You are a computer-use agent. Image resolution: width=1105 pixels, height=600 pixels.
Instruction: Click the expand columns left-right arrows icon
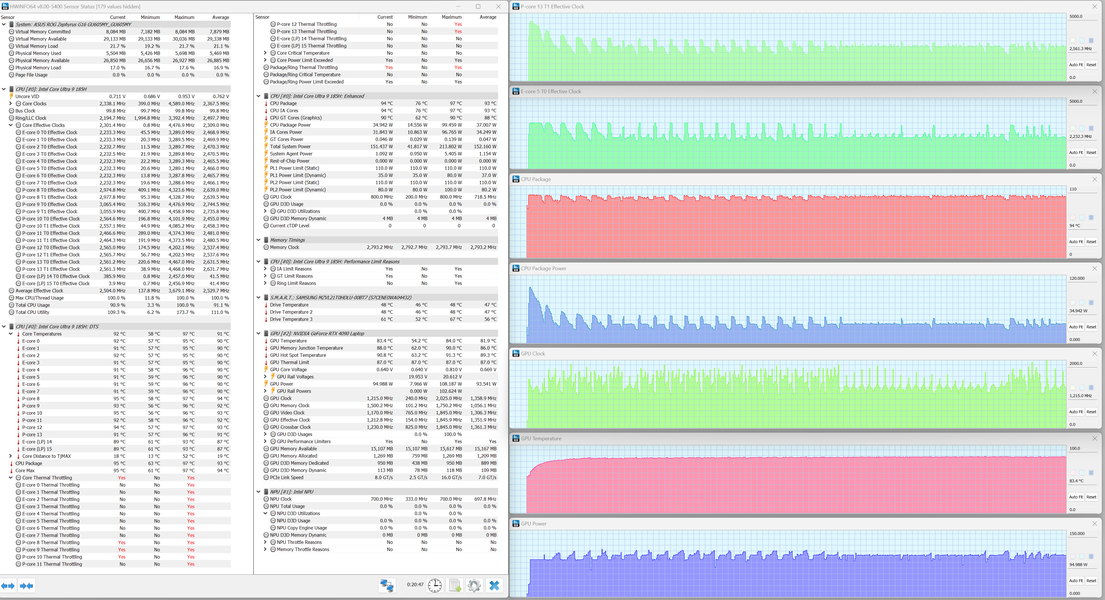[8, 586]
